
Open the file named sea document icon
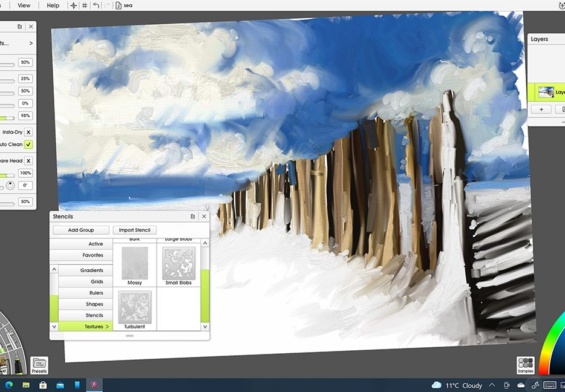(x=119, y=5)
